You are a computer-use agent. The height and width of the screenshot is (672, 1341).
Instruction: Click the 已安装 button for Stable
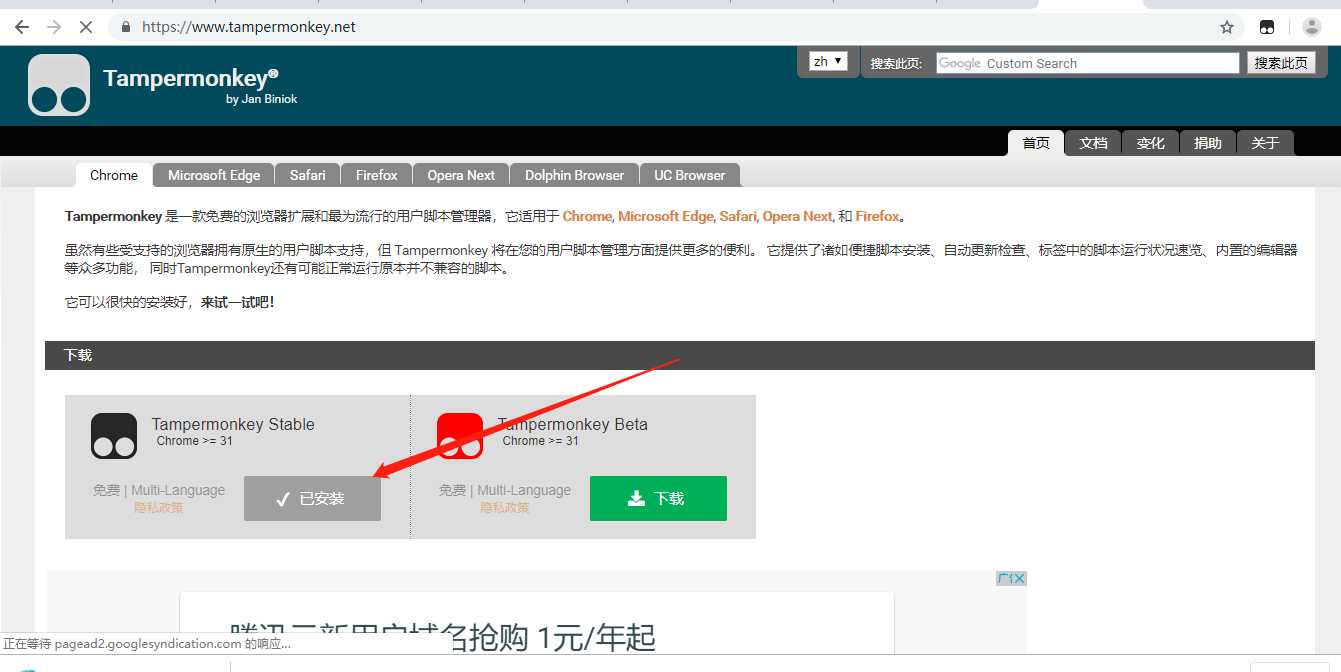312,498
